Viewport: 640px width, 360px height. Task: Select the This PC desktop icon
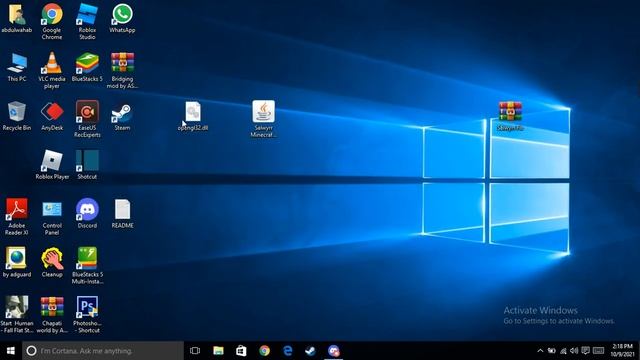click(17, 63)
